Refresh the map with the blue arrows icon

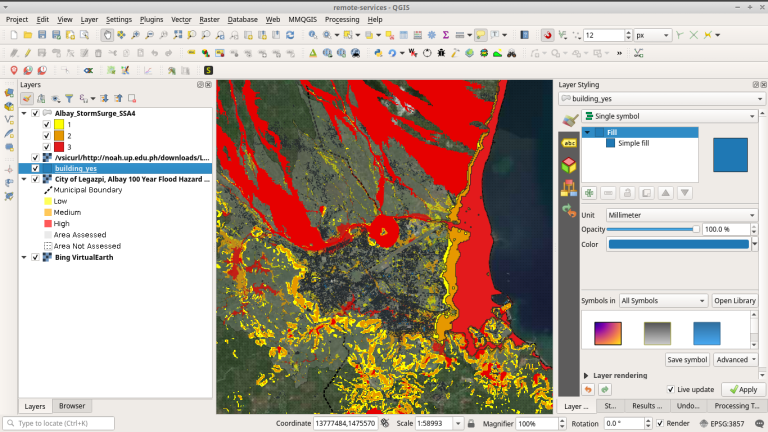click(x=290, y=35)
